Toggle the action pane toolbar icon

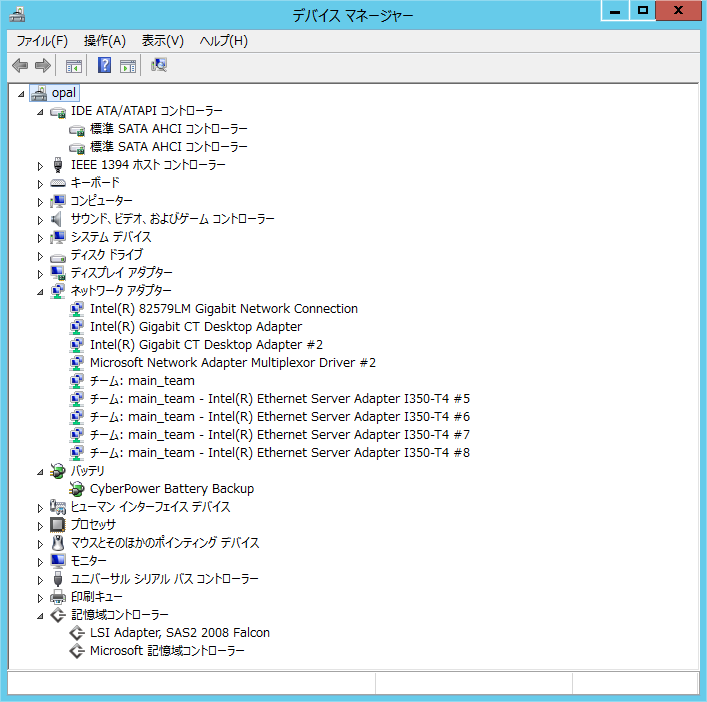[x=128, y=66]
